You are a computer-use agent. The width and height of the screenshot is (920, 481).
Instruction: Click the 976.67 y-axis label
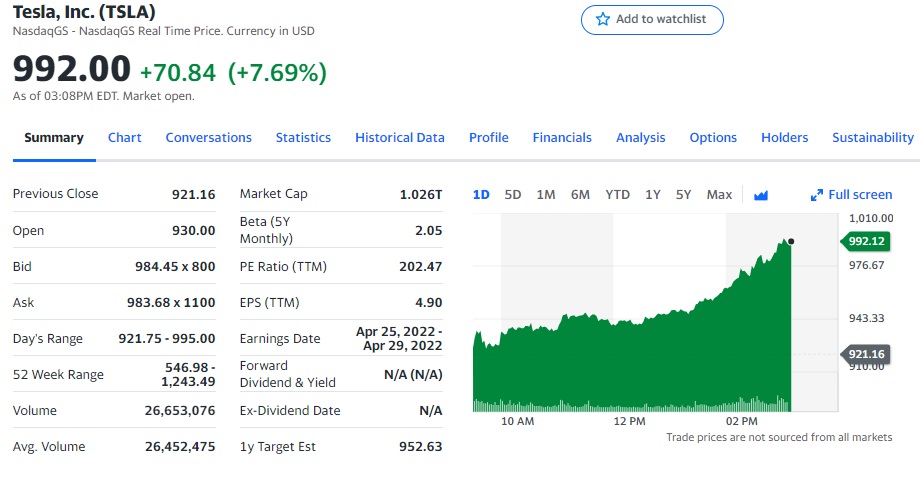coord(867,265)
